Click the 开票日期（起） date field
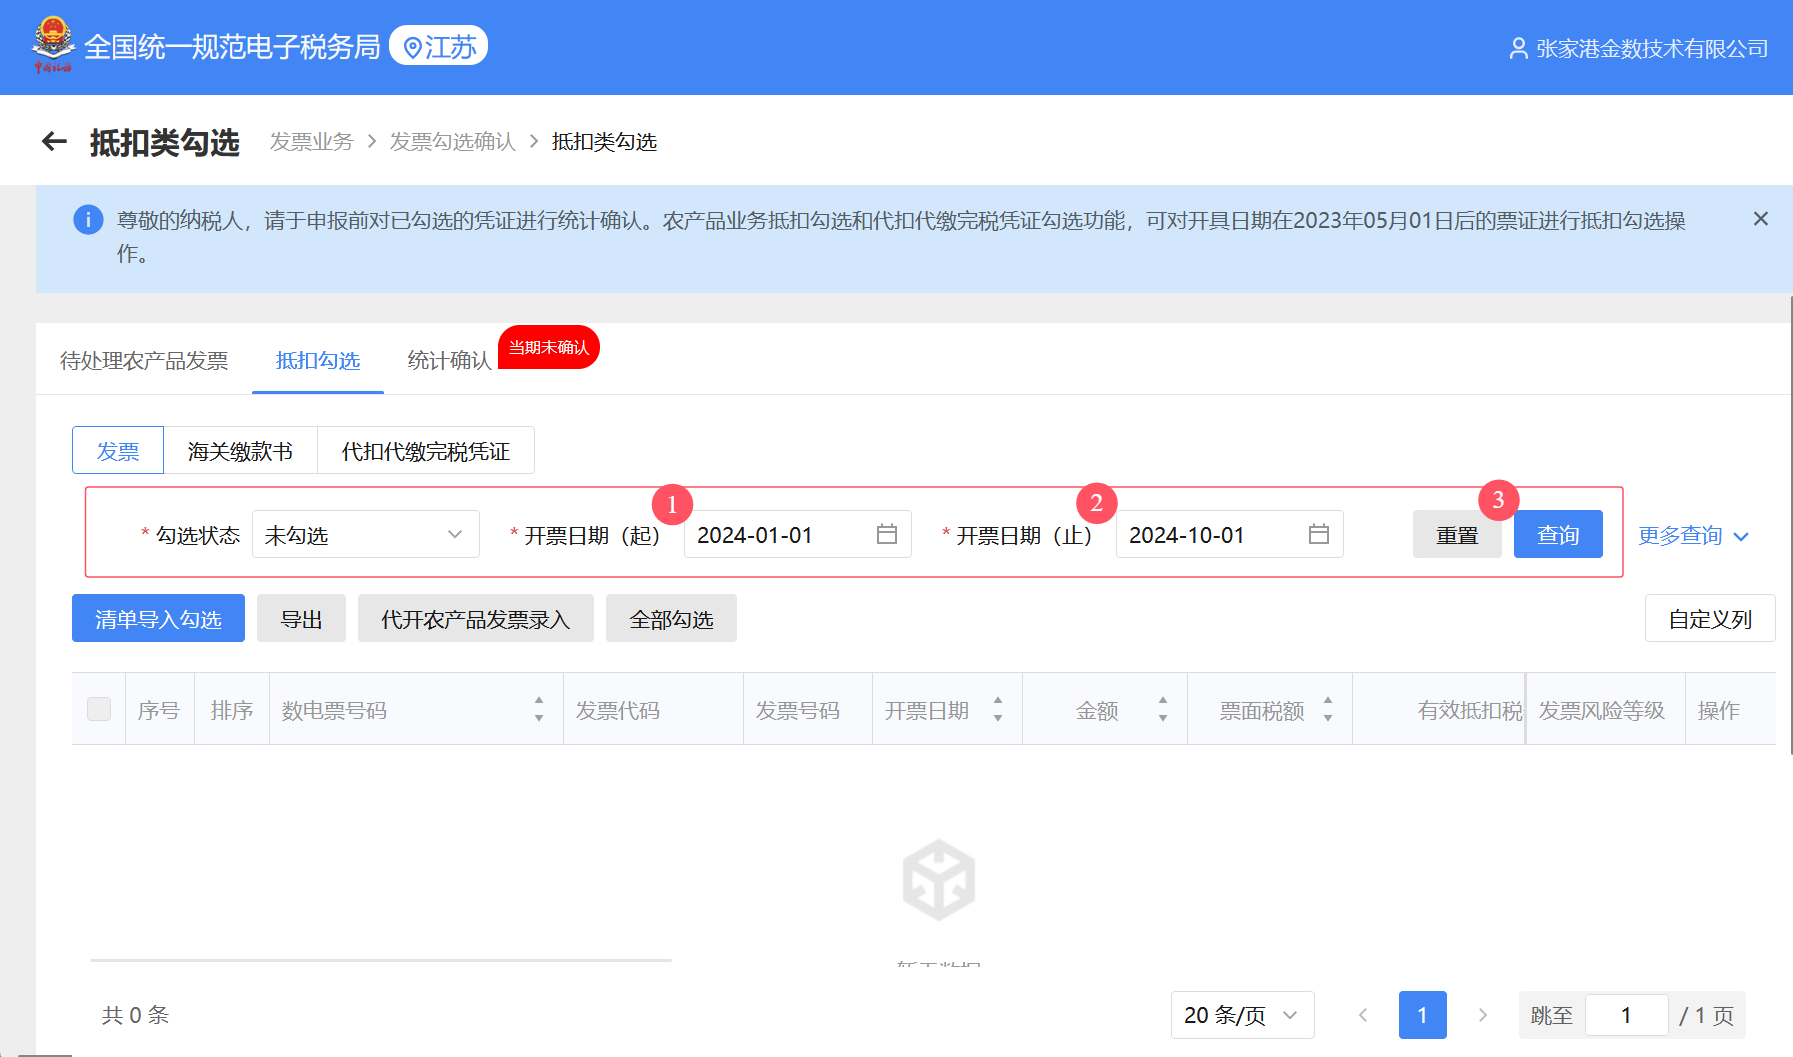The height and width of the screenshot is (1057, 1793). pos(798,534)
